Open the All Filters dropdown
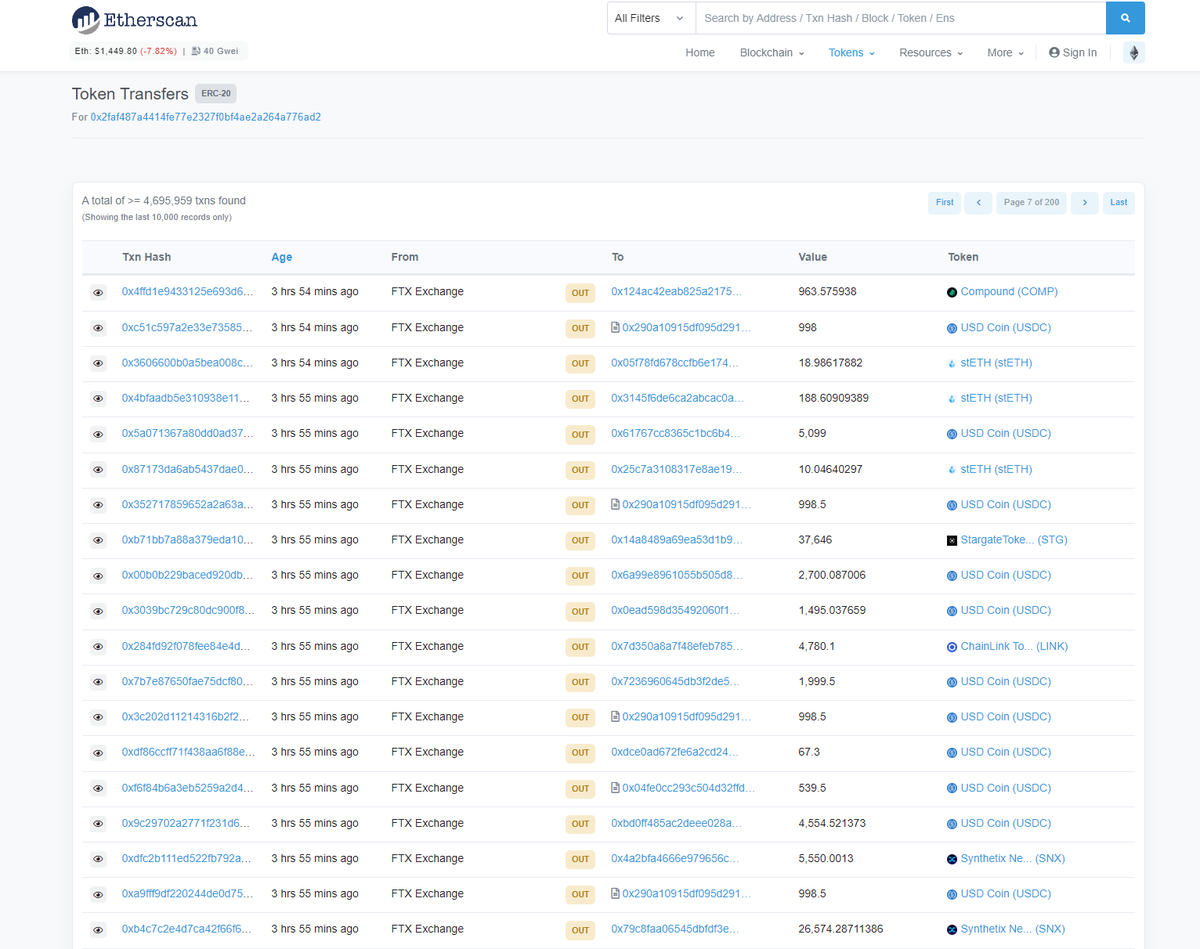This screenshot has height=949, width=1200. click(x=651, y=18)
